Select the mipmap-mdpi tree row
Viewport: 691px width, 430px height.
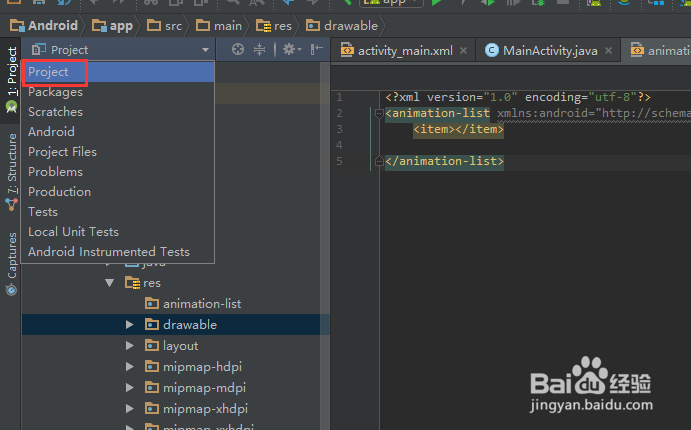pos(175,388)
